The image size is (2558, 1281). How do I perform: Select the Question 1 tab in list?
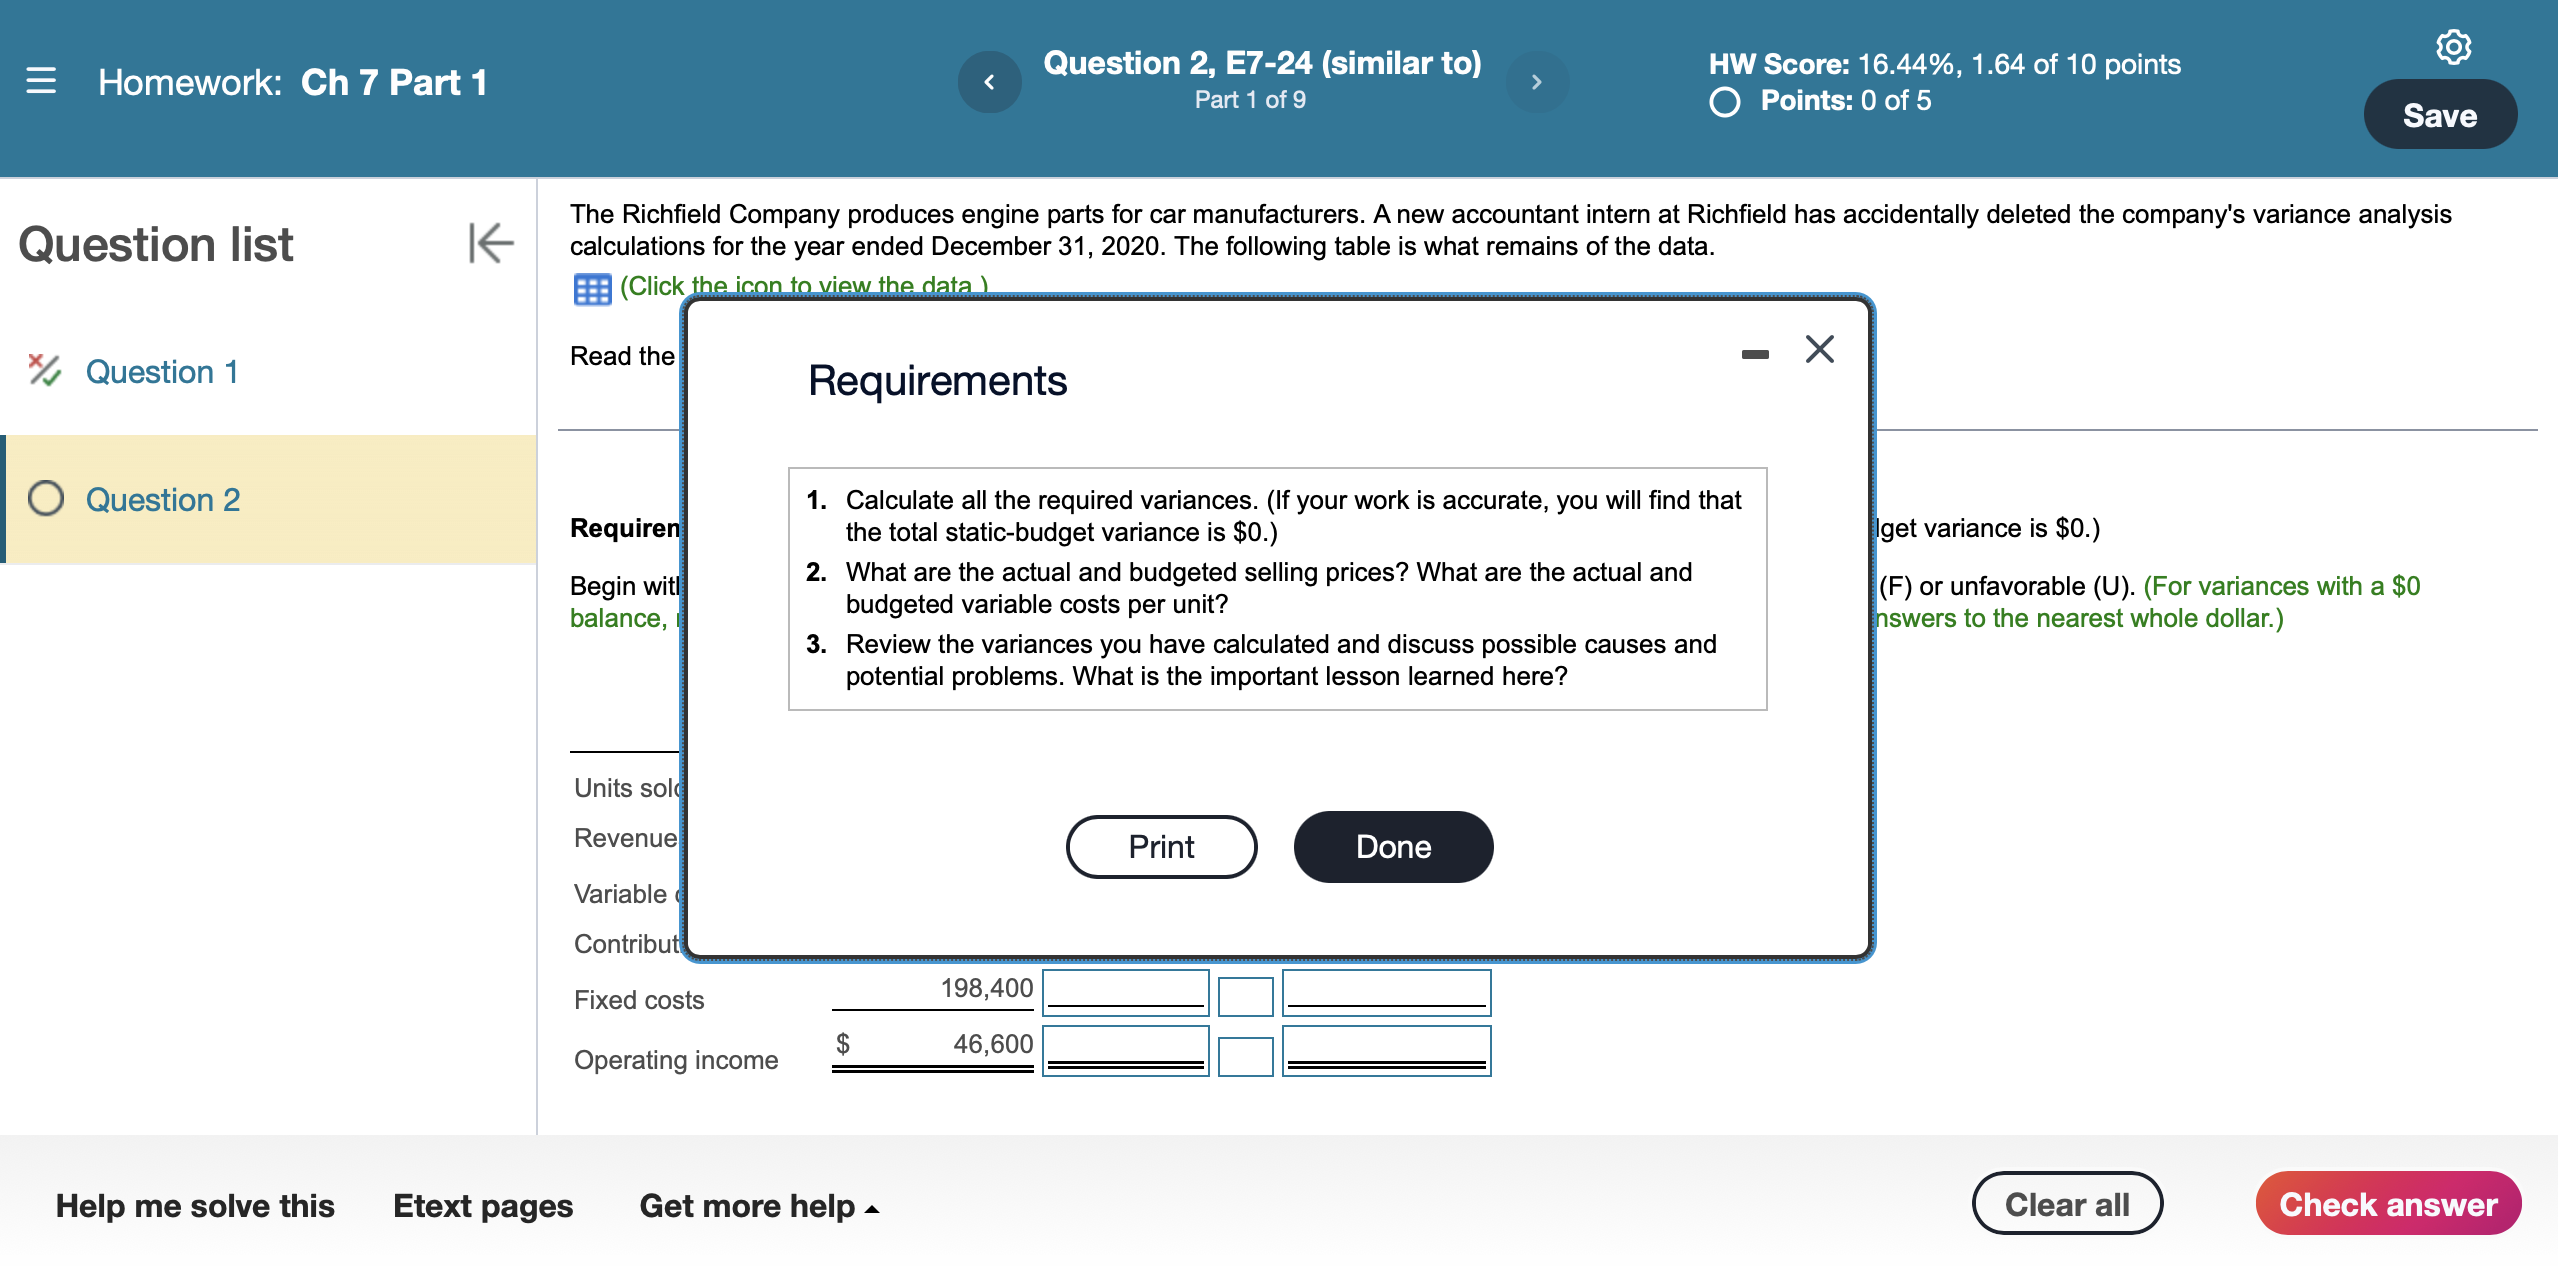tap(163, 369)
